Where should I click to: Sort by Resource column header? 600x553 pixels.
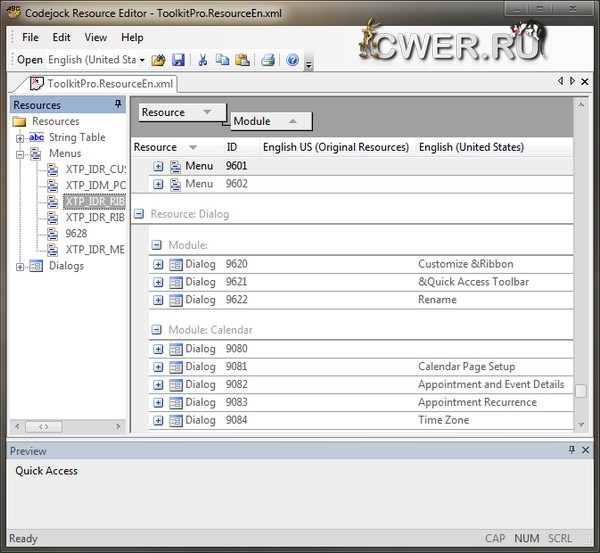click(x=177, y=147)
